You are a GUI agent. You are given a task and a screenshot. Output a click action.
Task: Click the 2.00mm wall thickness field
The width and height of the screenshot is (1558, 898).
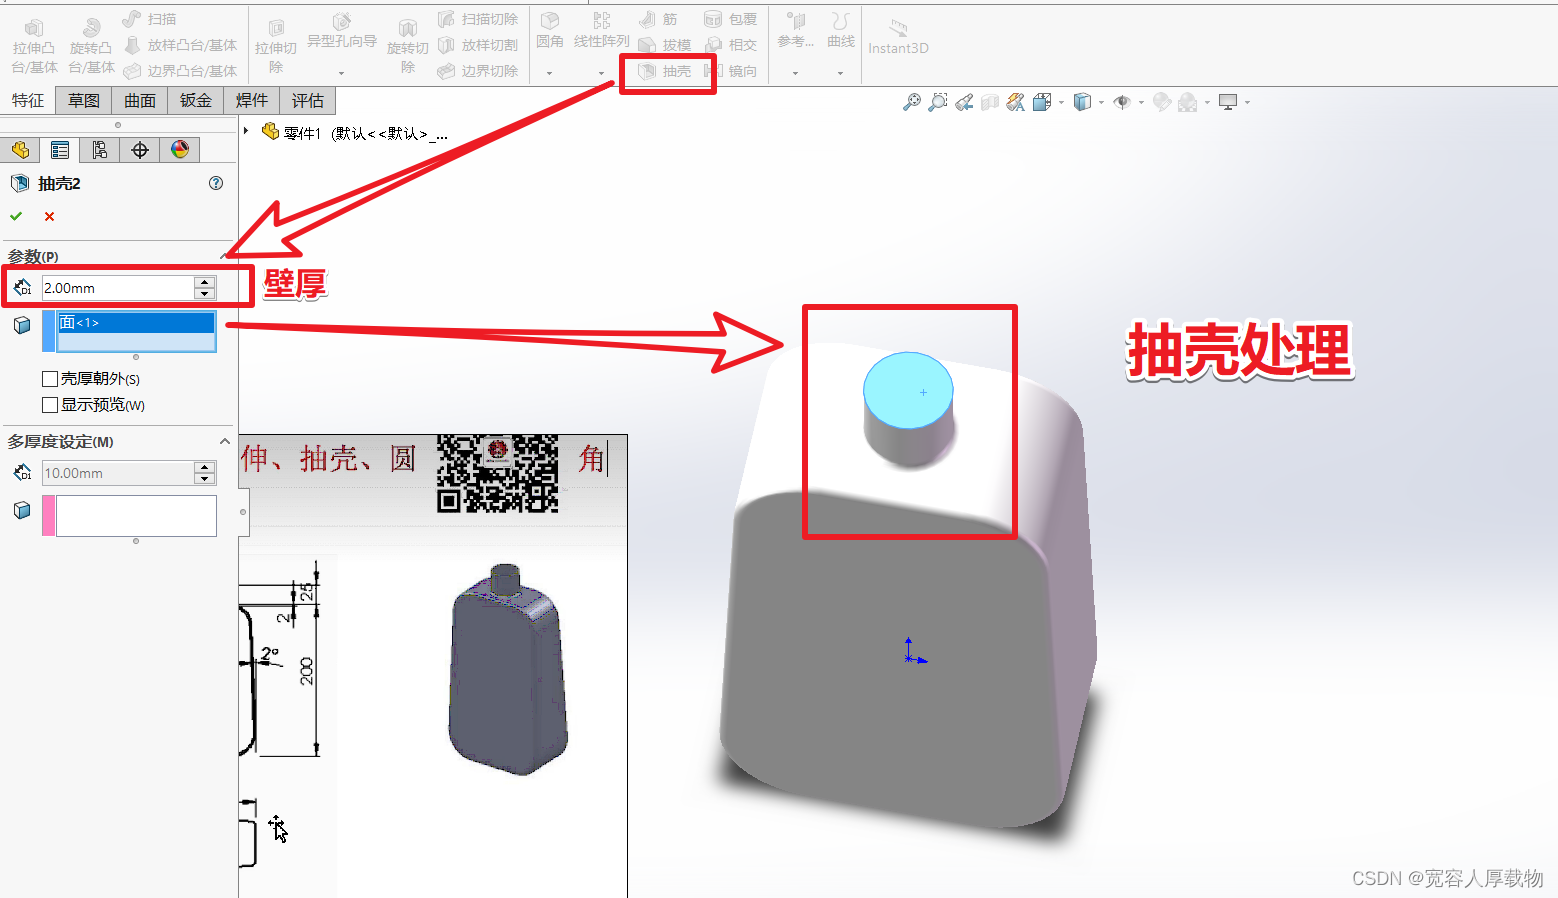coord(118,288)
